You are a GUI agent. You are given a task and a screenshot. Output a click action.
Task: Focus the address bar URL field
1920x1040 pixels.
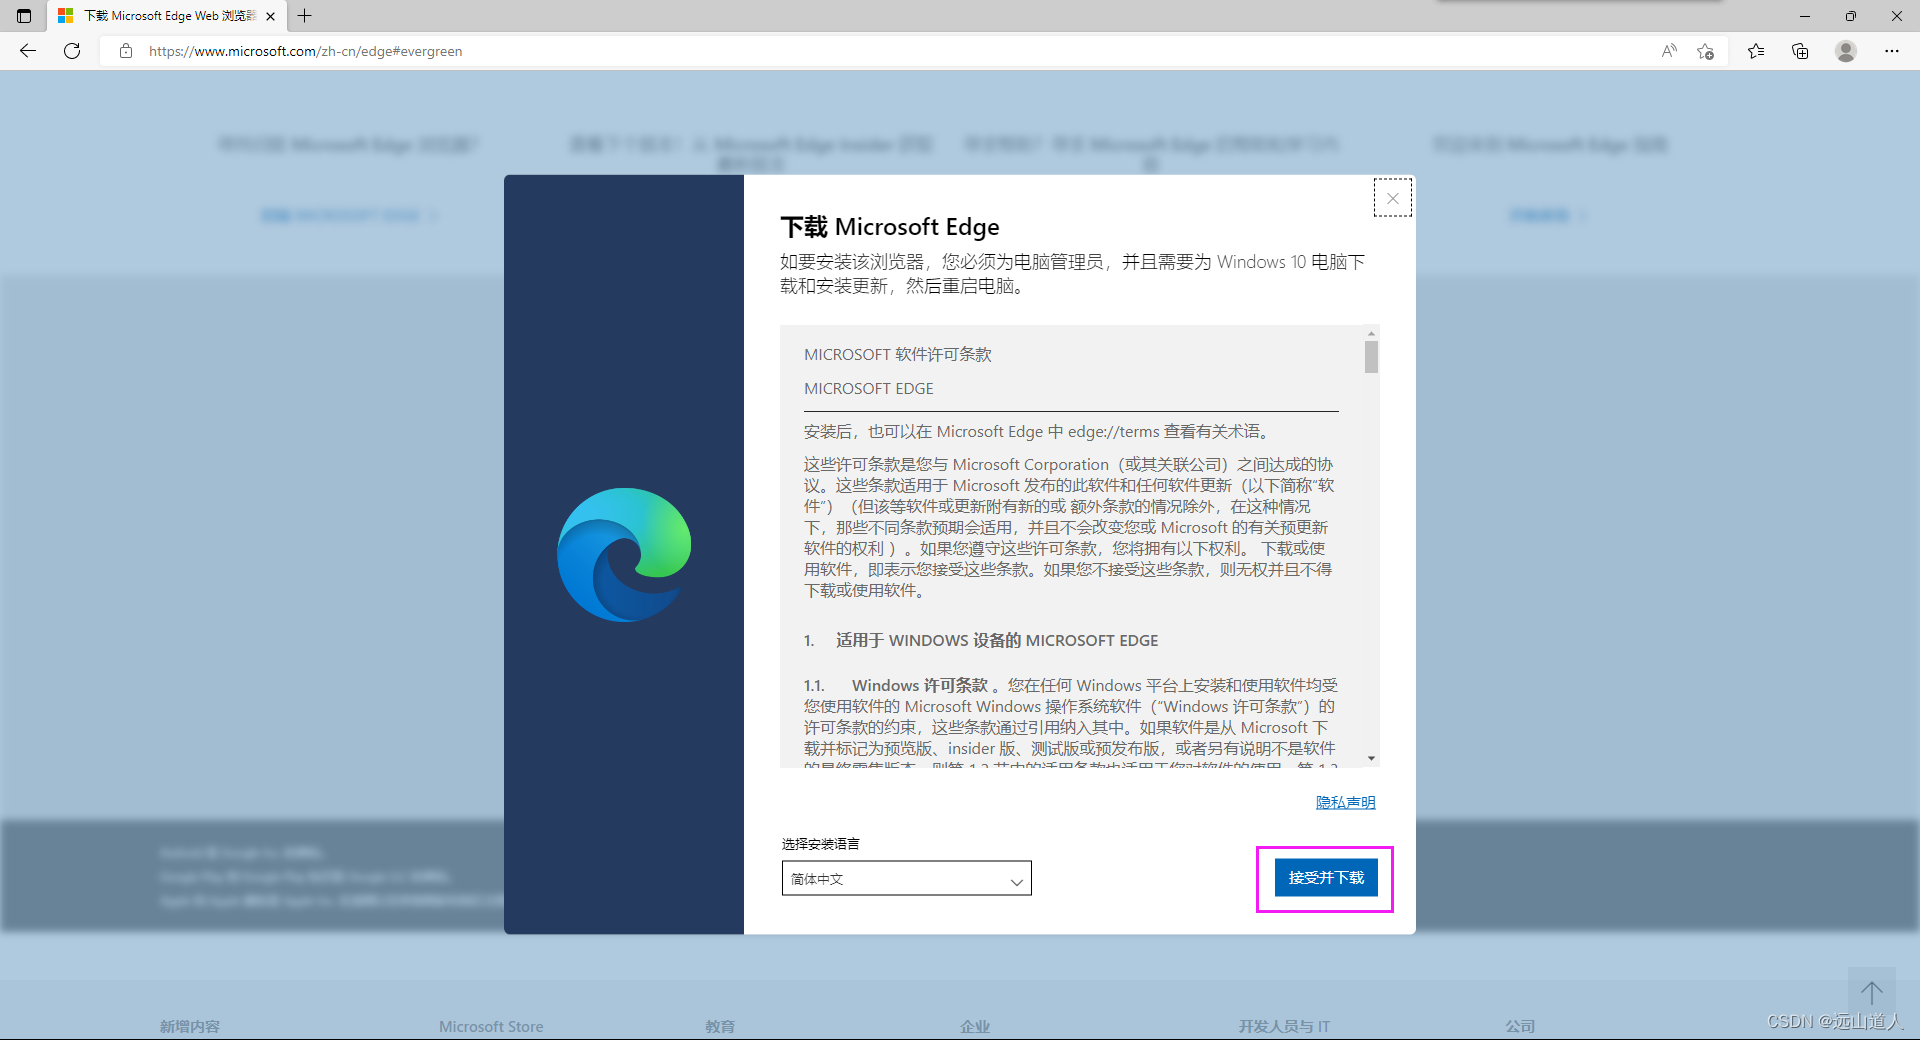[890, 51]
